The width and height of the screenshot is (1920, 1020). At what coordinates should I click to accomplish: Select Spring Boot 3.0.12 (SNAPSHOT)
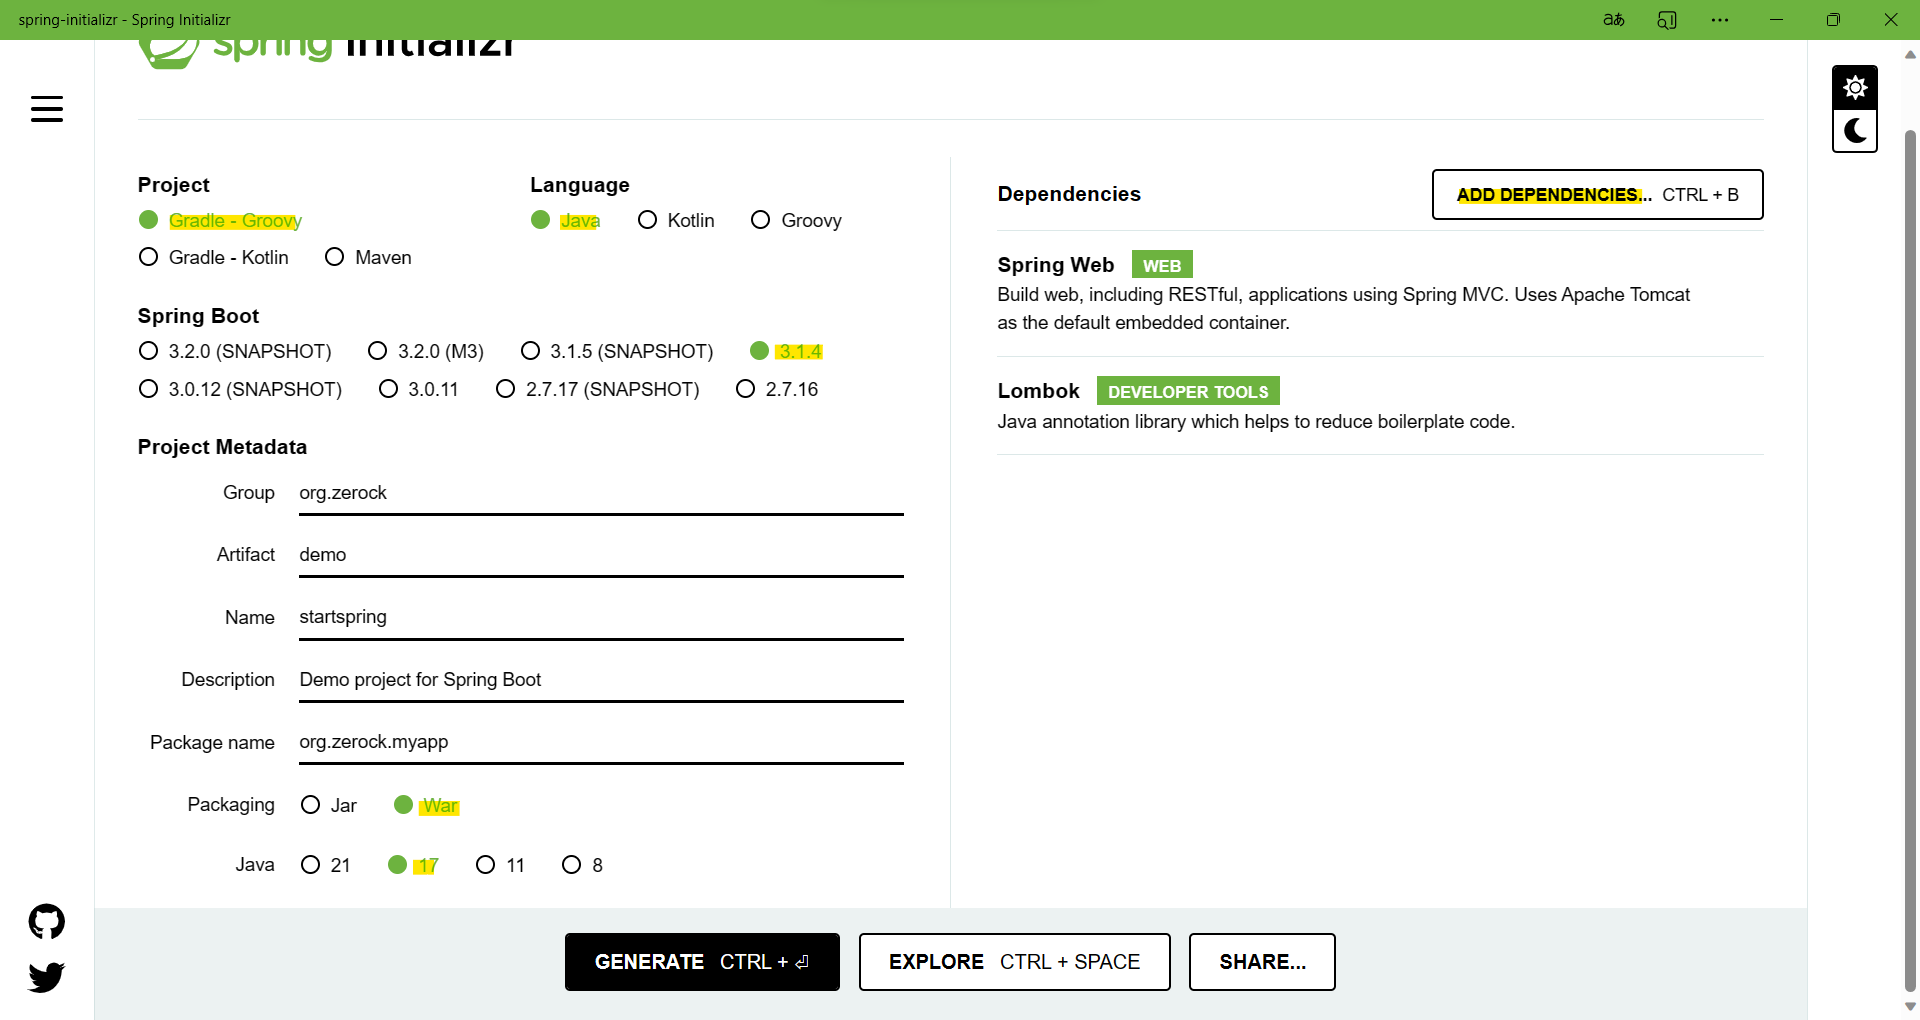(240, 389)
